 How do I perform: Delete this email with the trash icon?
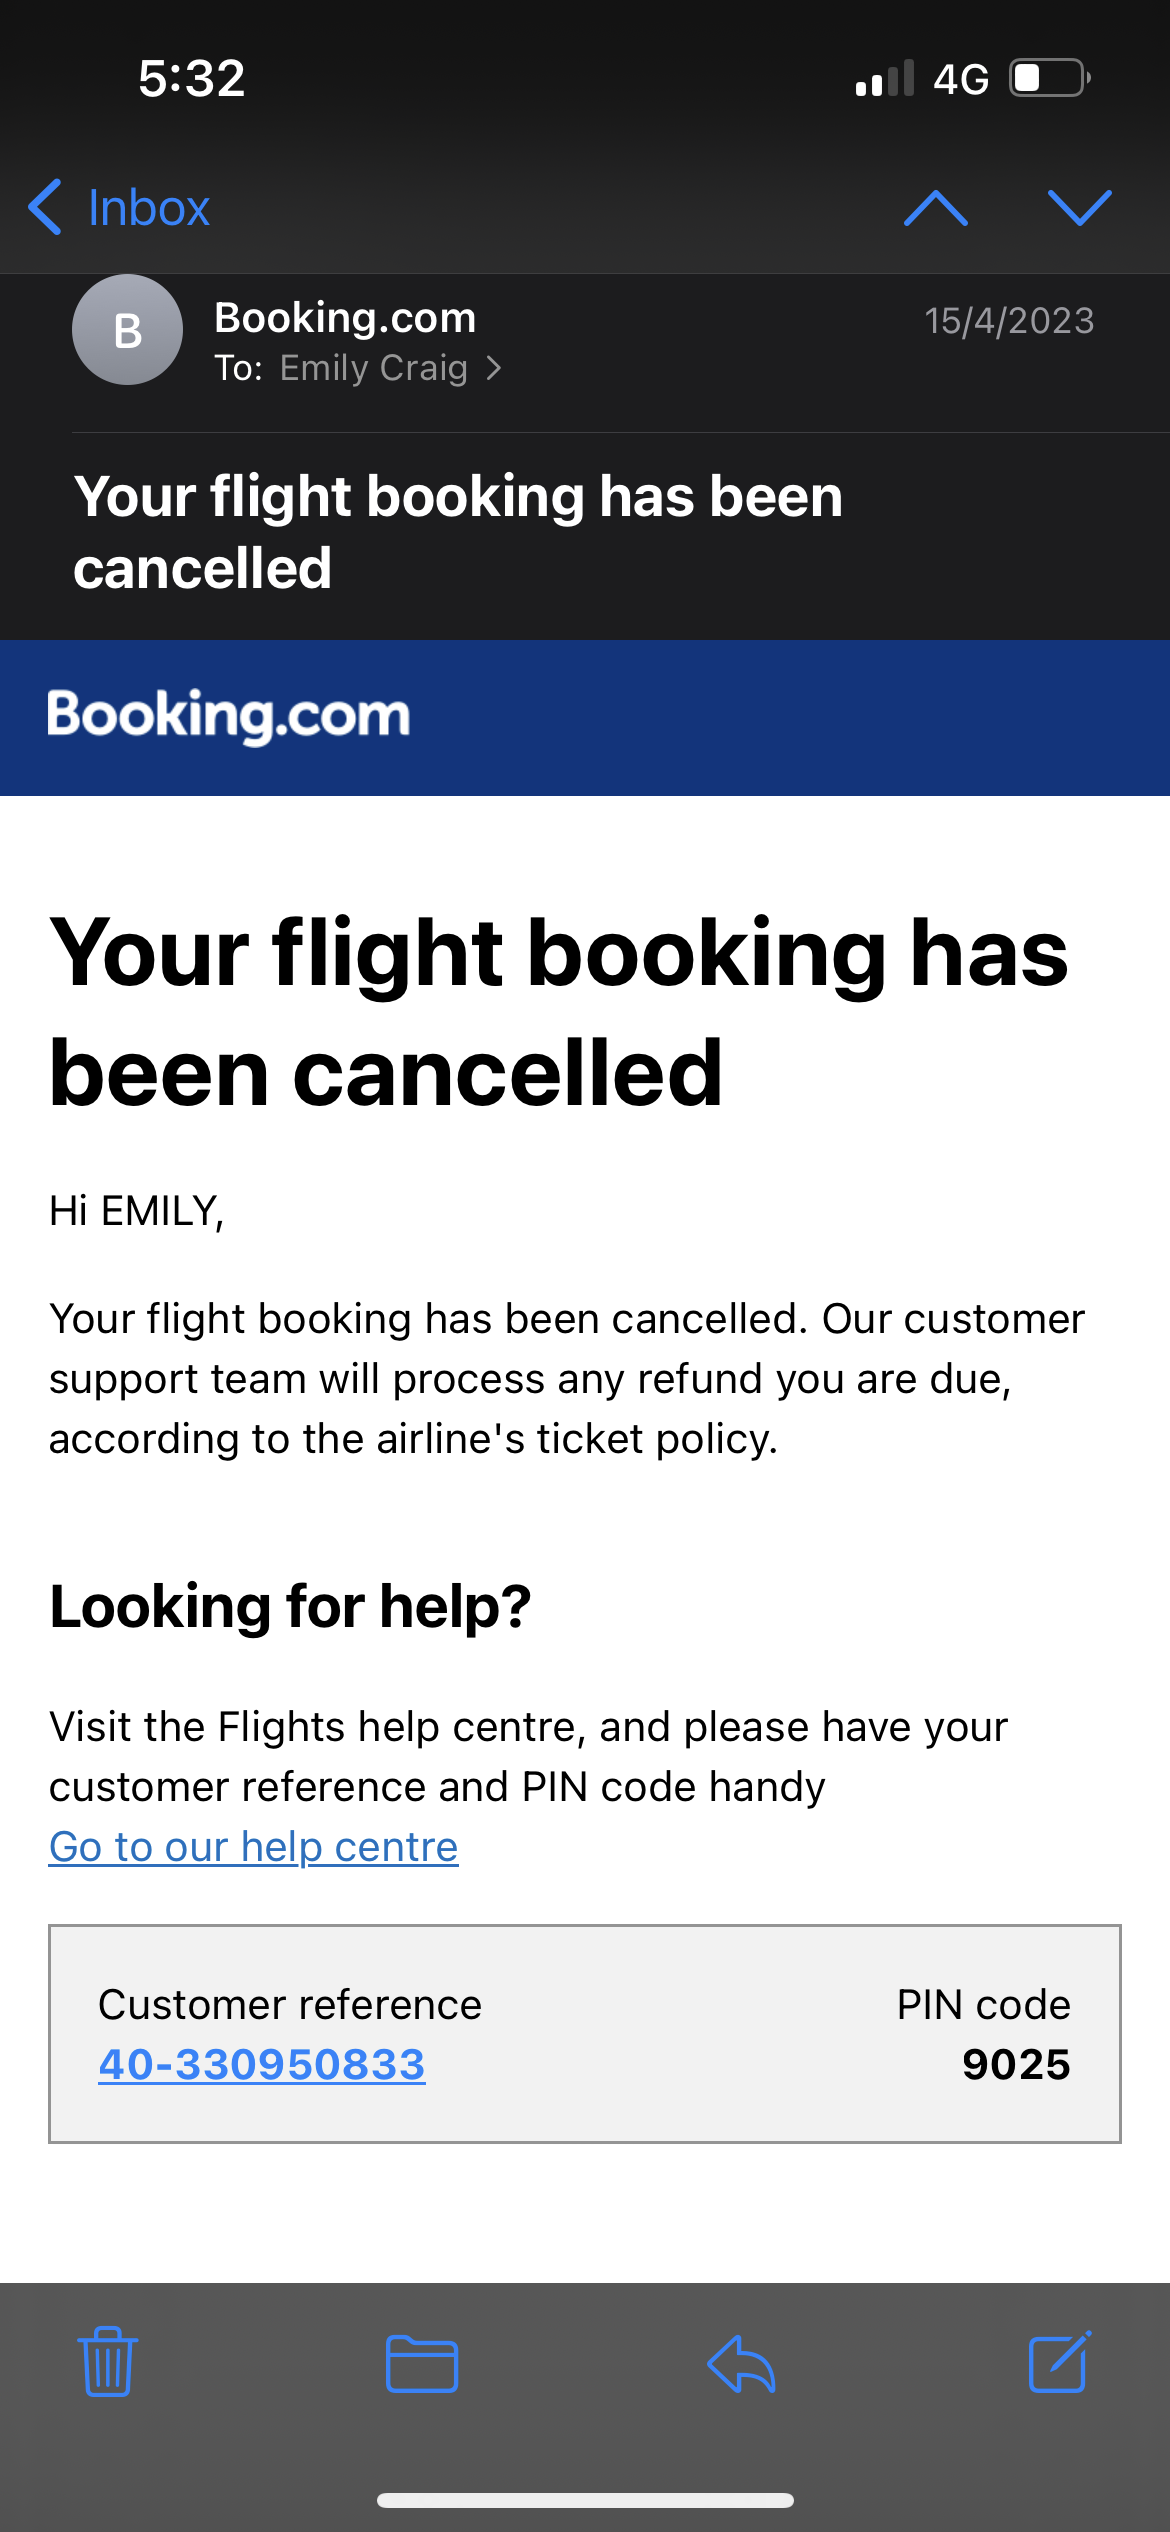(x=108, y=2362)
